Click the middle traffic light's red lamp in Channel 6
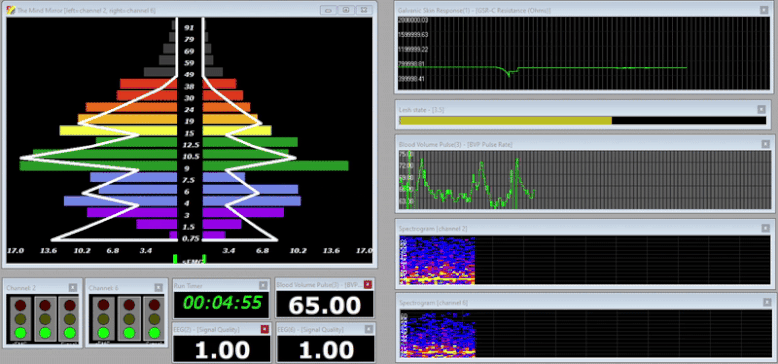Screen dimensions: 778x364 (129, 305)
